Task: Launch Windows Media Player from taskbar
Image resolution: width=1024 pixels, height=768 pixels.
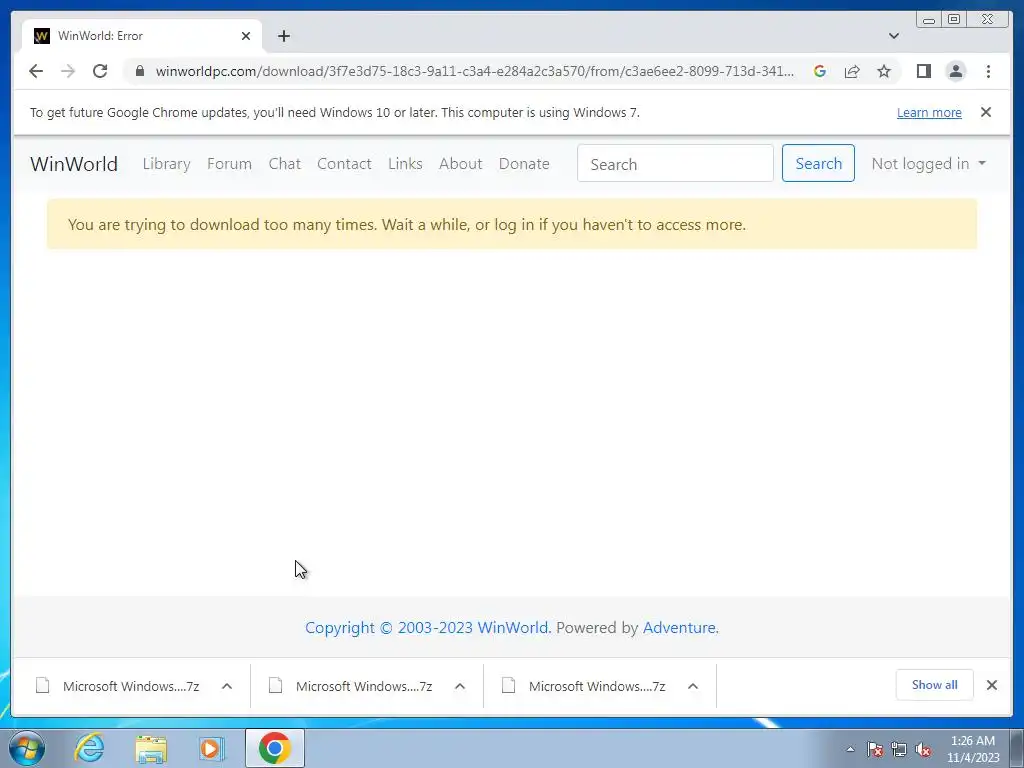Action: click(212, 748)
